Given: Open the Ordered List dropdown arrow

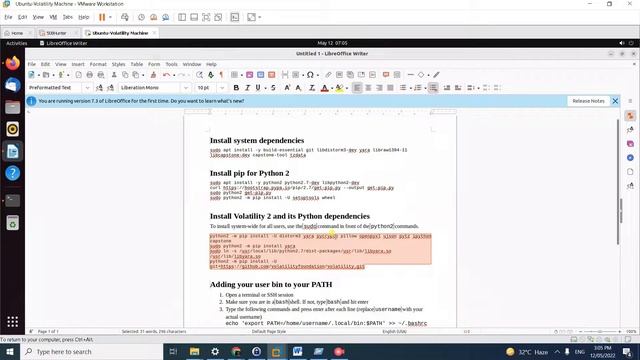Looking at the screenshot, I should tap(425, 88).
